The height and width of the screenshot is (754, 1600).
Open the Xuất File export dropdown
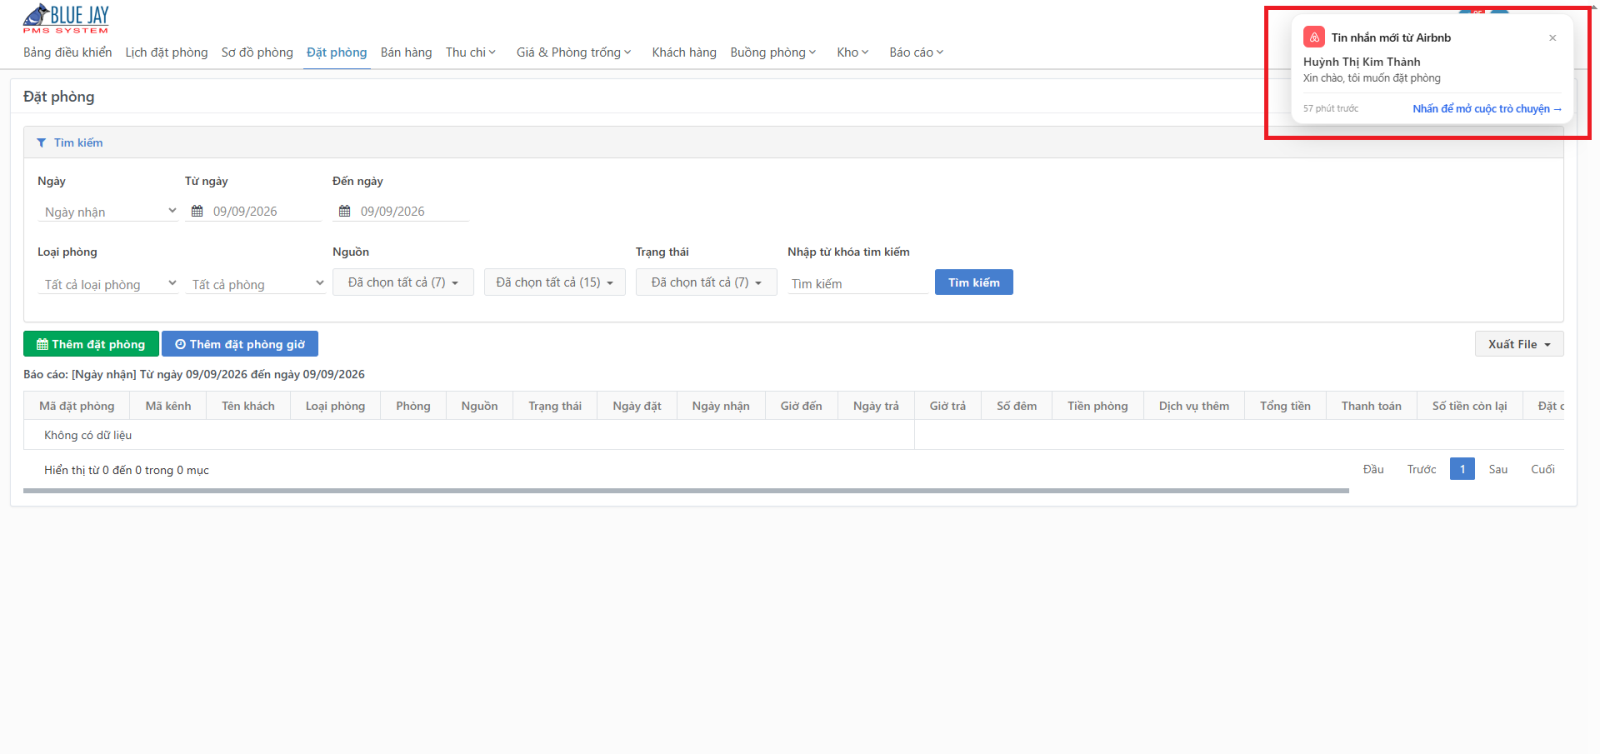coord(1519,344)
